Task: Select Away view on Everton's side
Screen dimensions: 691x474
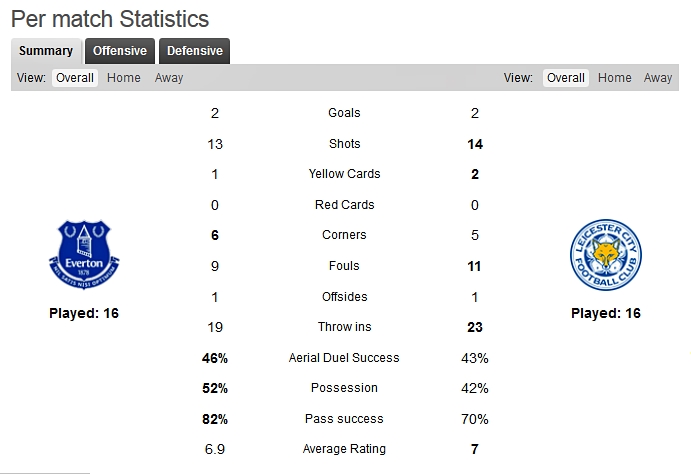Action: (169, 78)
